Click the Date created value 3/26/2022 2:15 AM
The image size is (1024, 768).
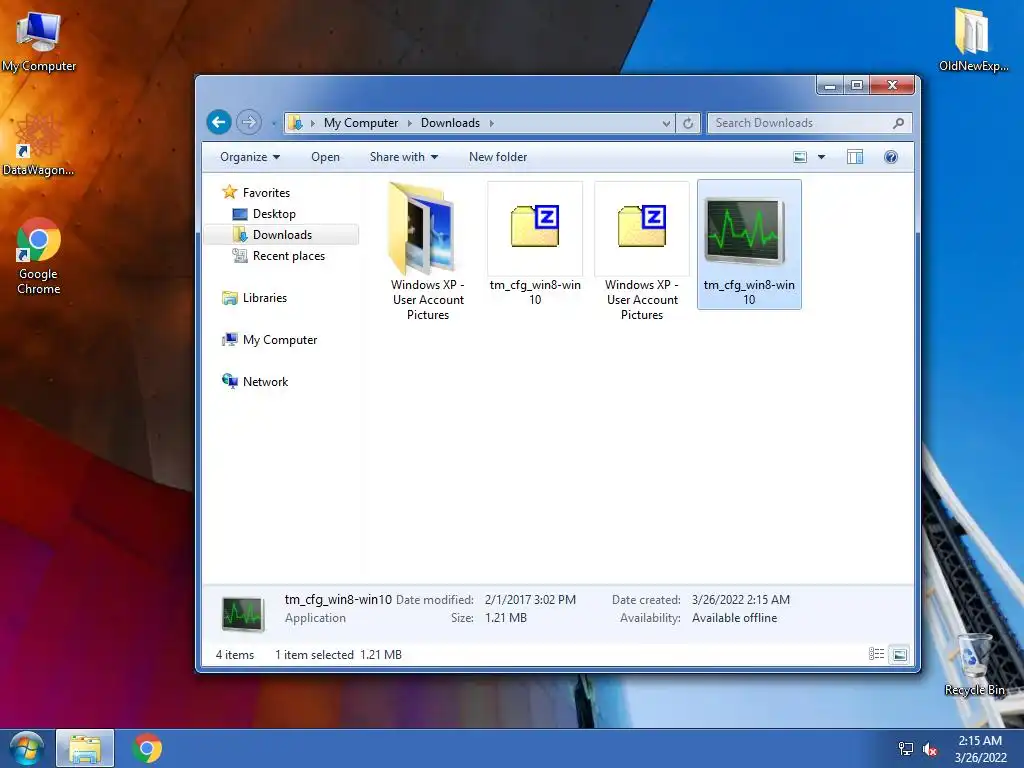741,600
